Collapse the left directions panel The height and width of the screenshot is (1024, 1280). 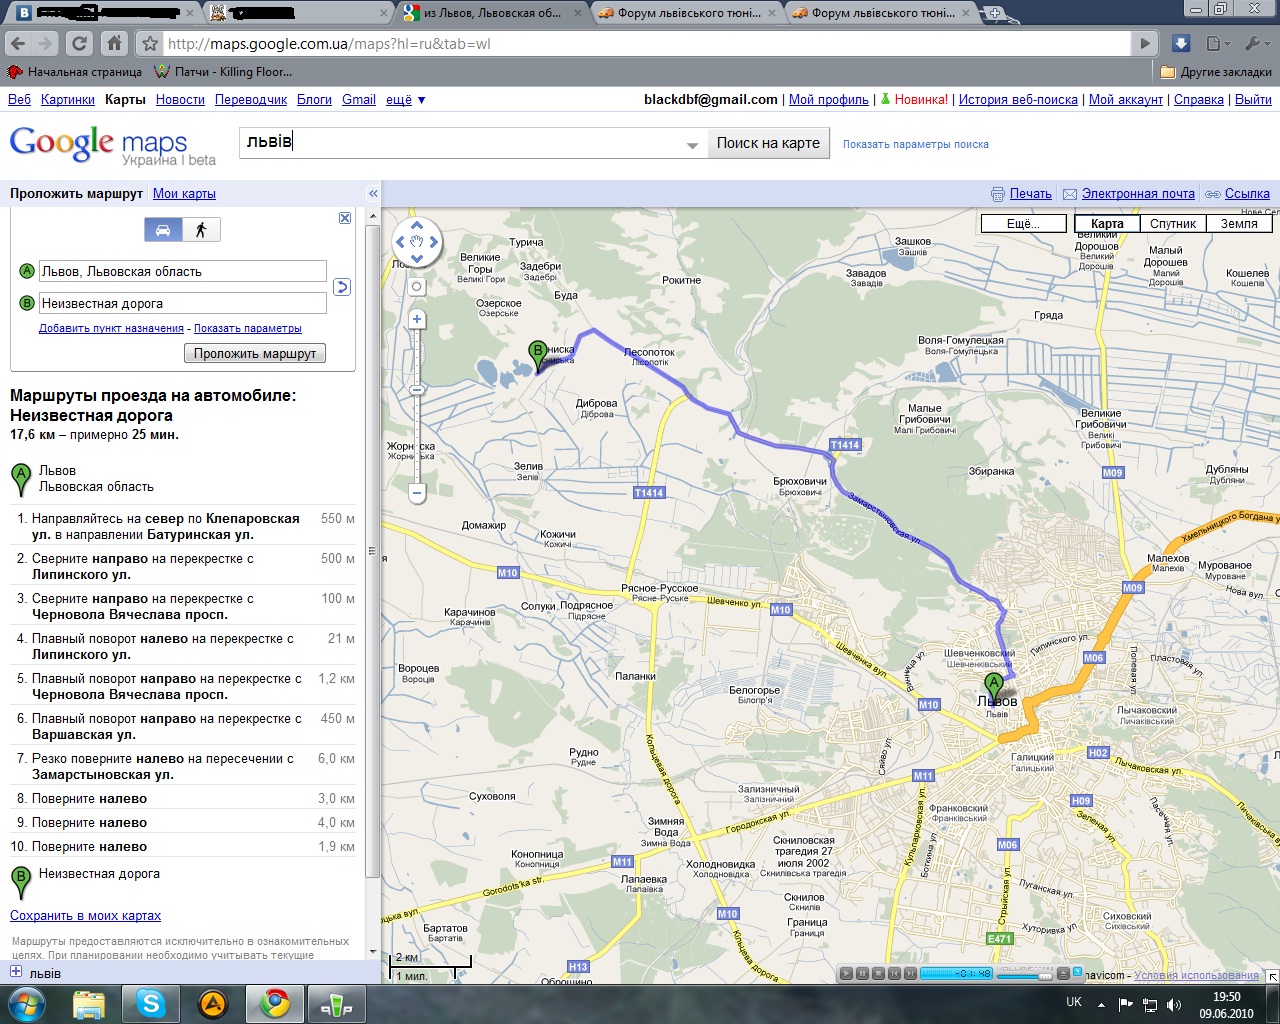pyautogui.click(x=373, y=194)
